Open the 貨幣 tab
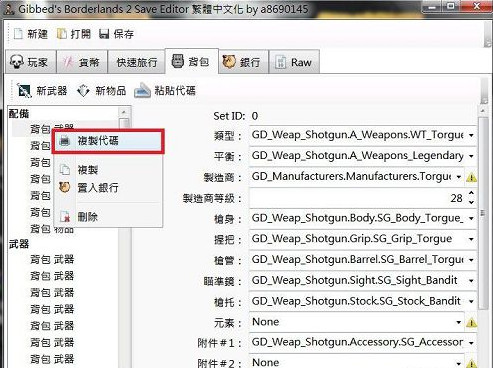493x368 pixels. (82, 62)
